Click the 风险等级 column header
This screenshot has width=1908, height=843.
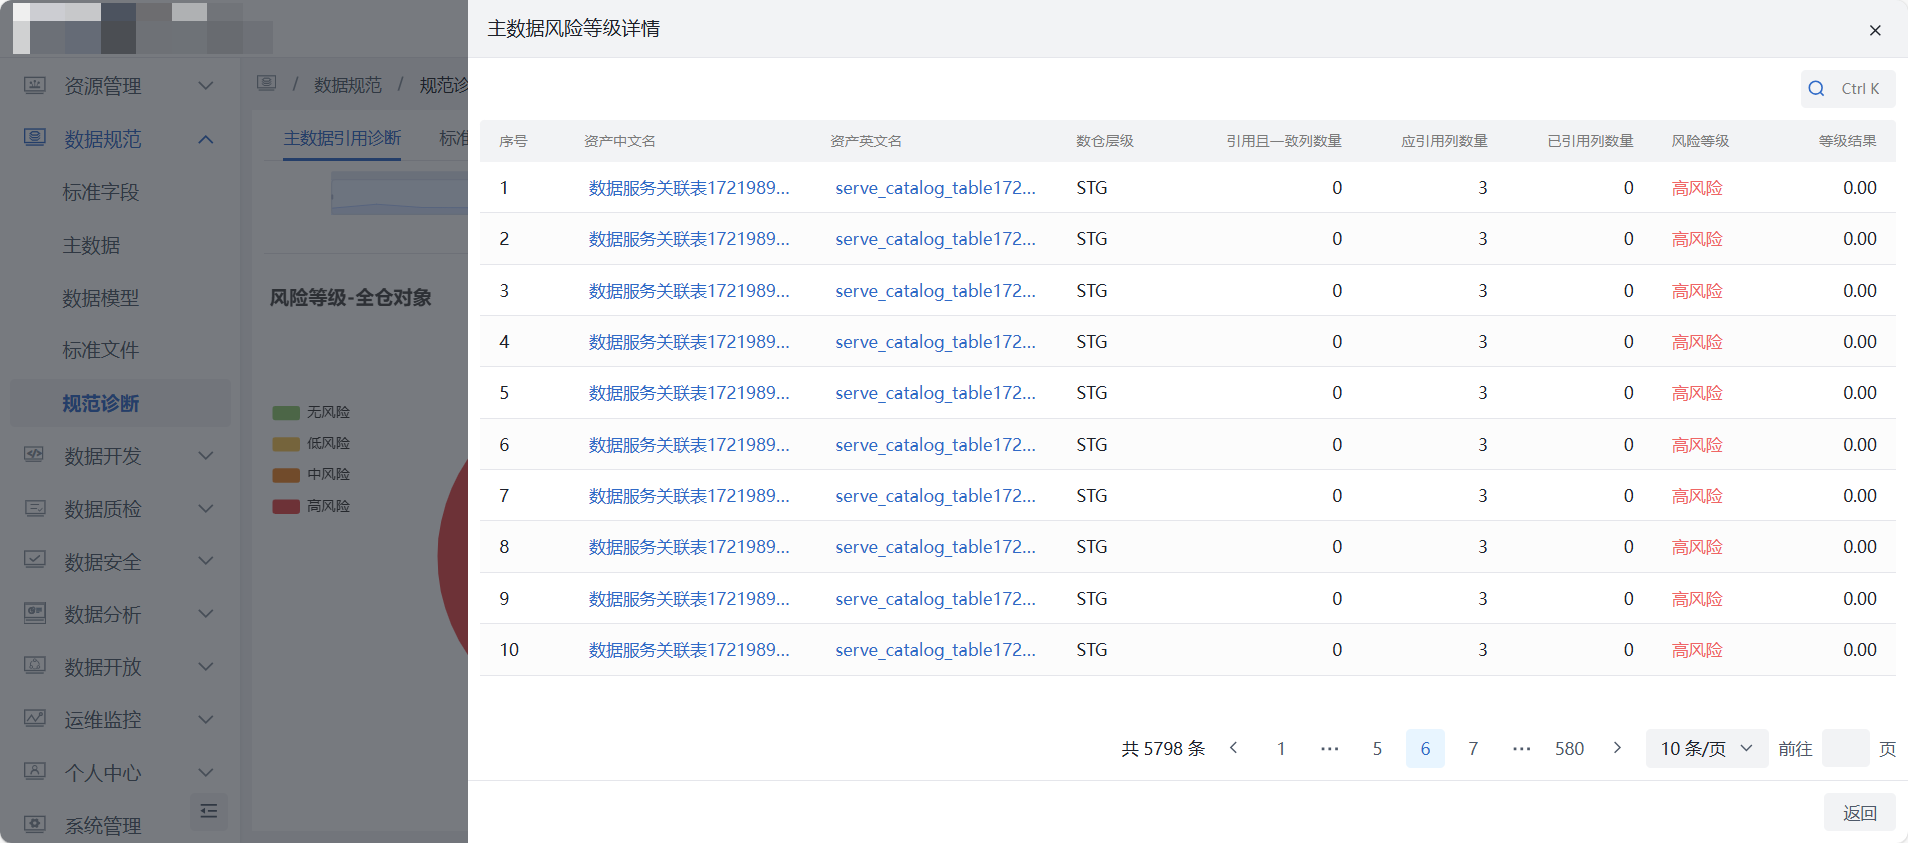click(1700, 141)
